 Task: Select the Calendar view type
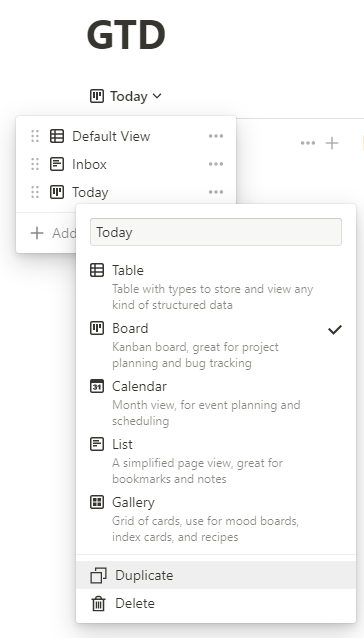point(216,403)
